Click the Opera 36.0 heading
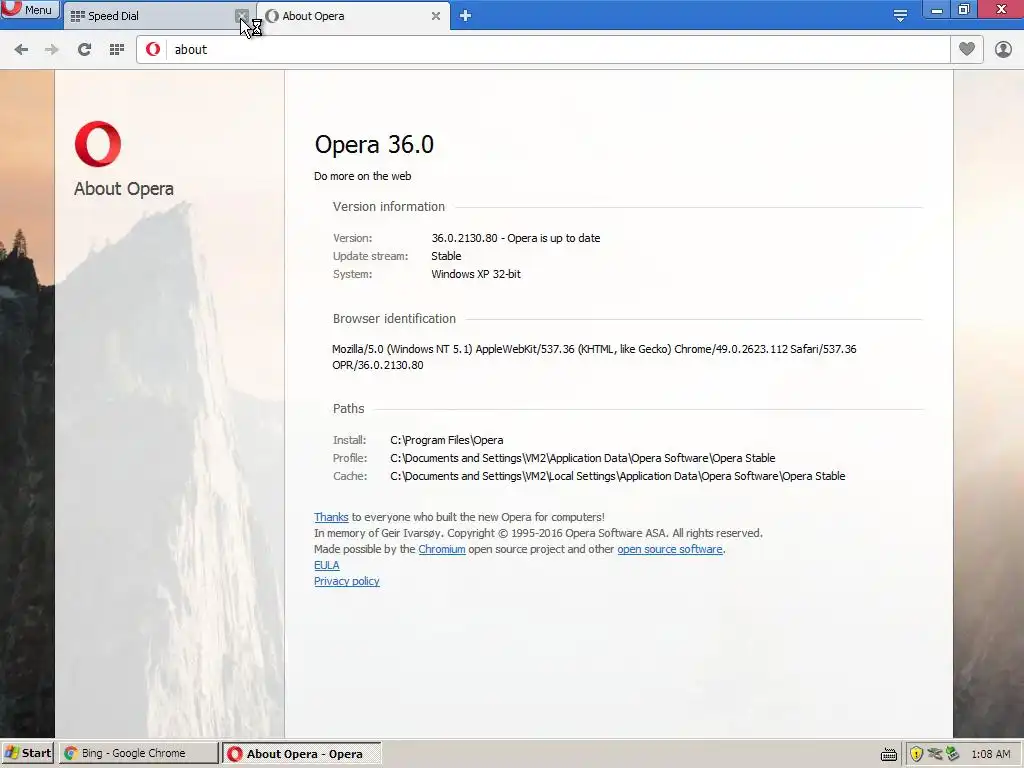1024x768 pixels. click(374, 144)
